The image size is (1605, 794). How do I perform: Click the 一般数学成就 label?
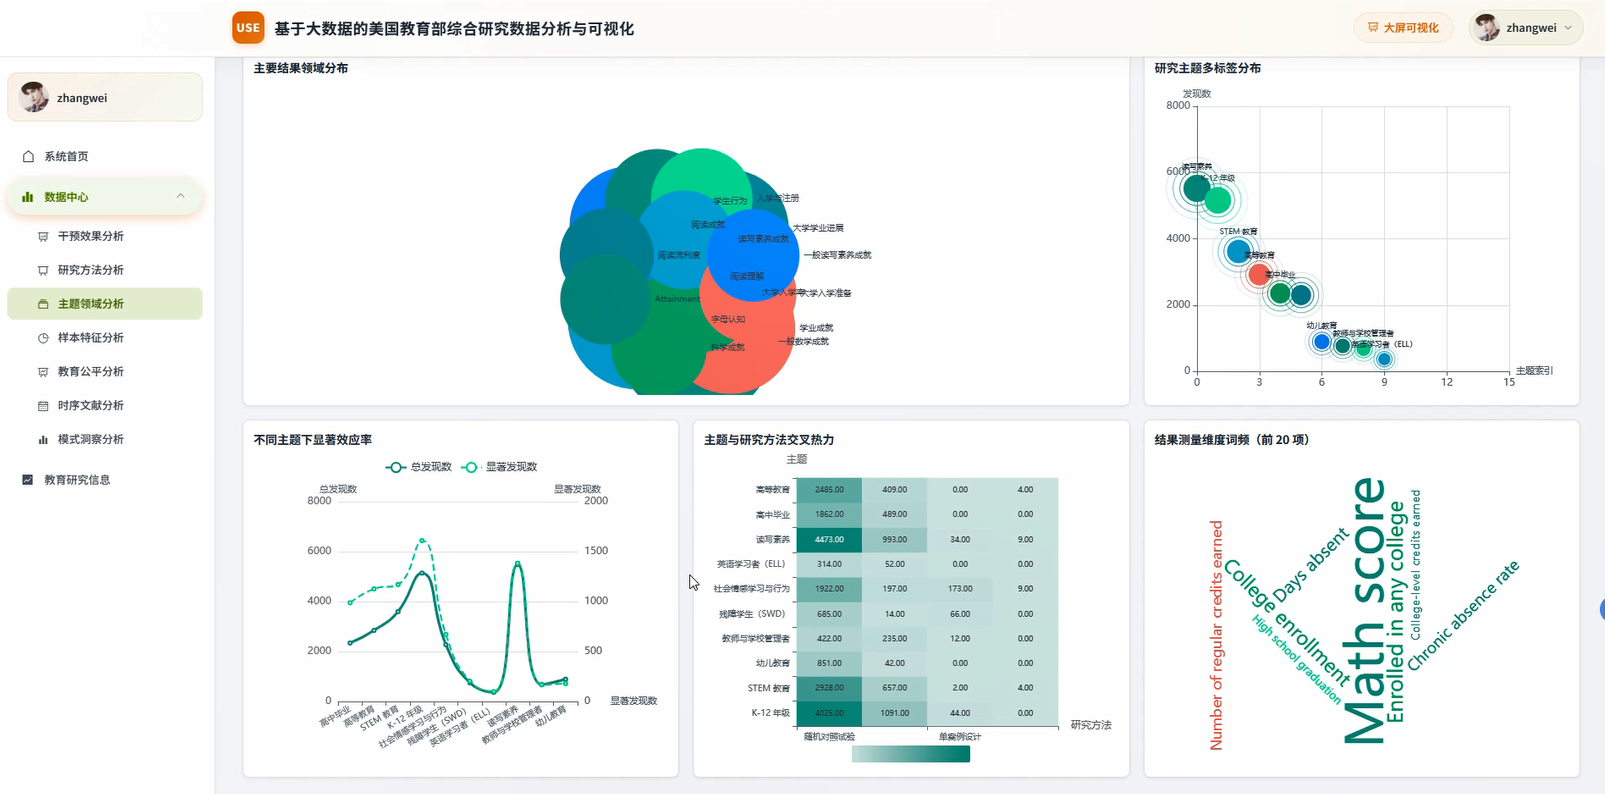tap(803, 342)
